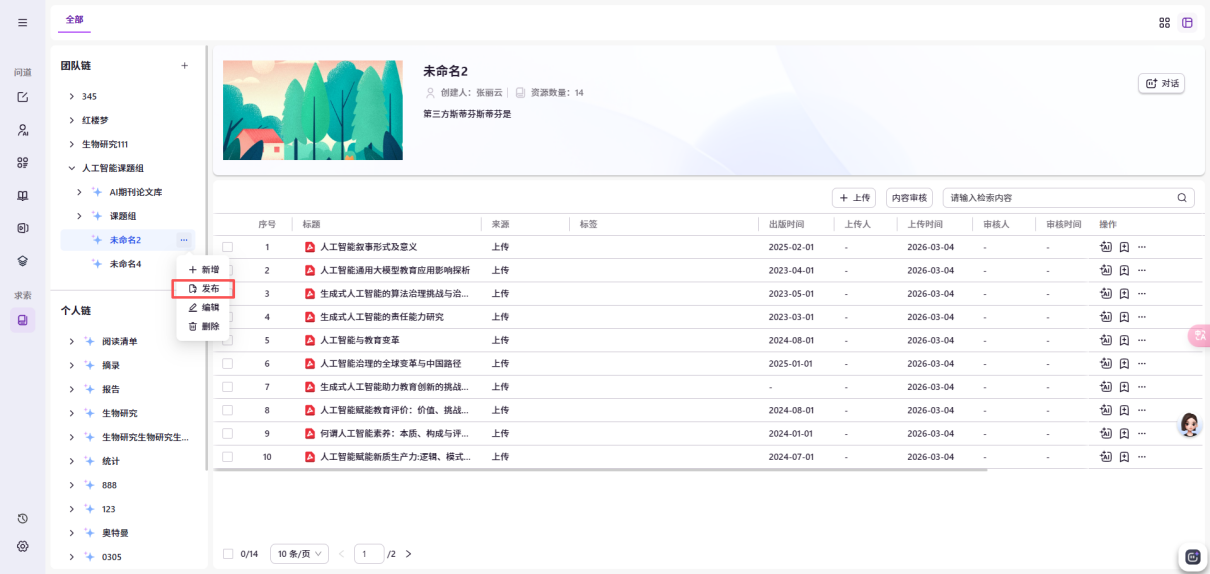
Task: Go to the next page arrow
Action: point(408,554)
